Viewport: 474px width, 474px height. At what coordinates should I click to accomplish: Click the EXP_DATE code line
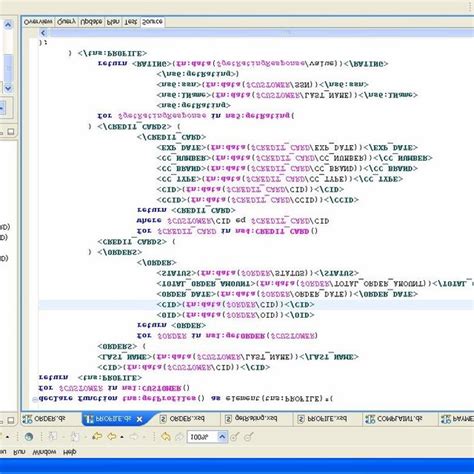(287, 147)
